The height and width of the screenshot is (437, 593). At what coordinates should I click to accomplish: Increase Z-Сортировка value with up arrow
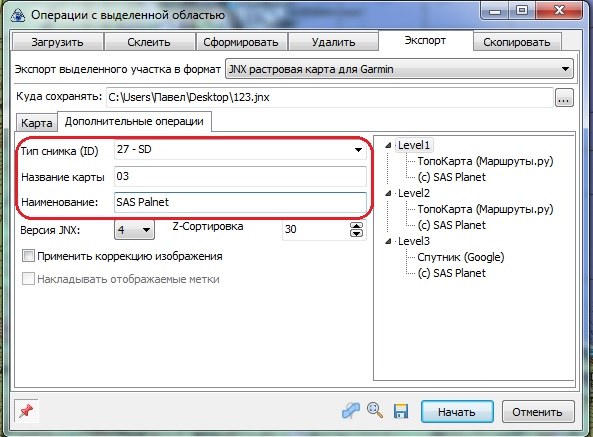tap(357, 226)
